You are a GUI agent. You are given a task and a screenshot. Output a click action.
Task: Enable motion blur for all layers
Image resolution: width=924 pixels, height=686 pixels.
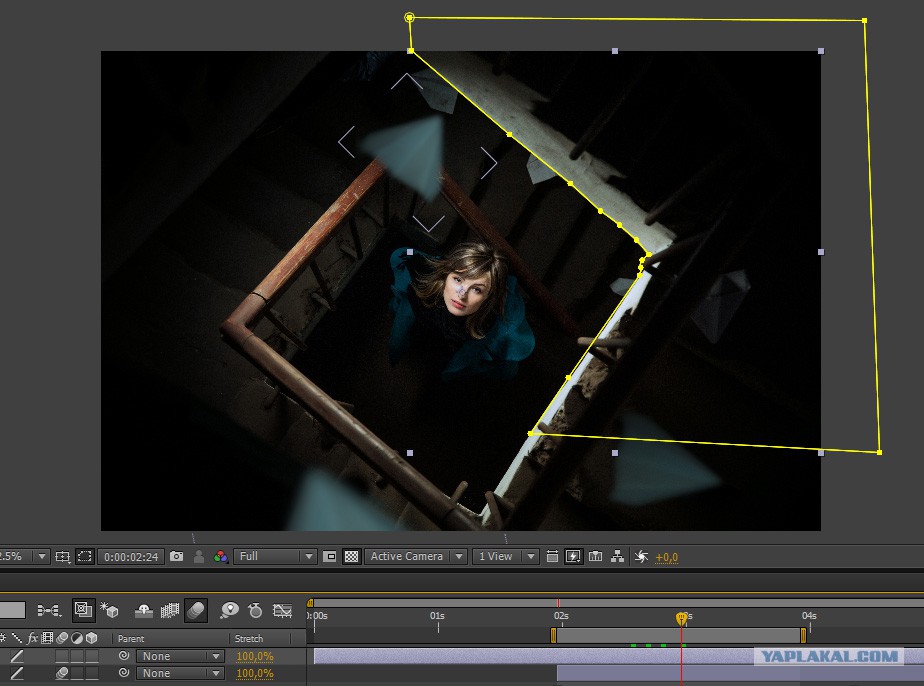pyautogui.click(x=196, y=611)
